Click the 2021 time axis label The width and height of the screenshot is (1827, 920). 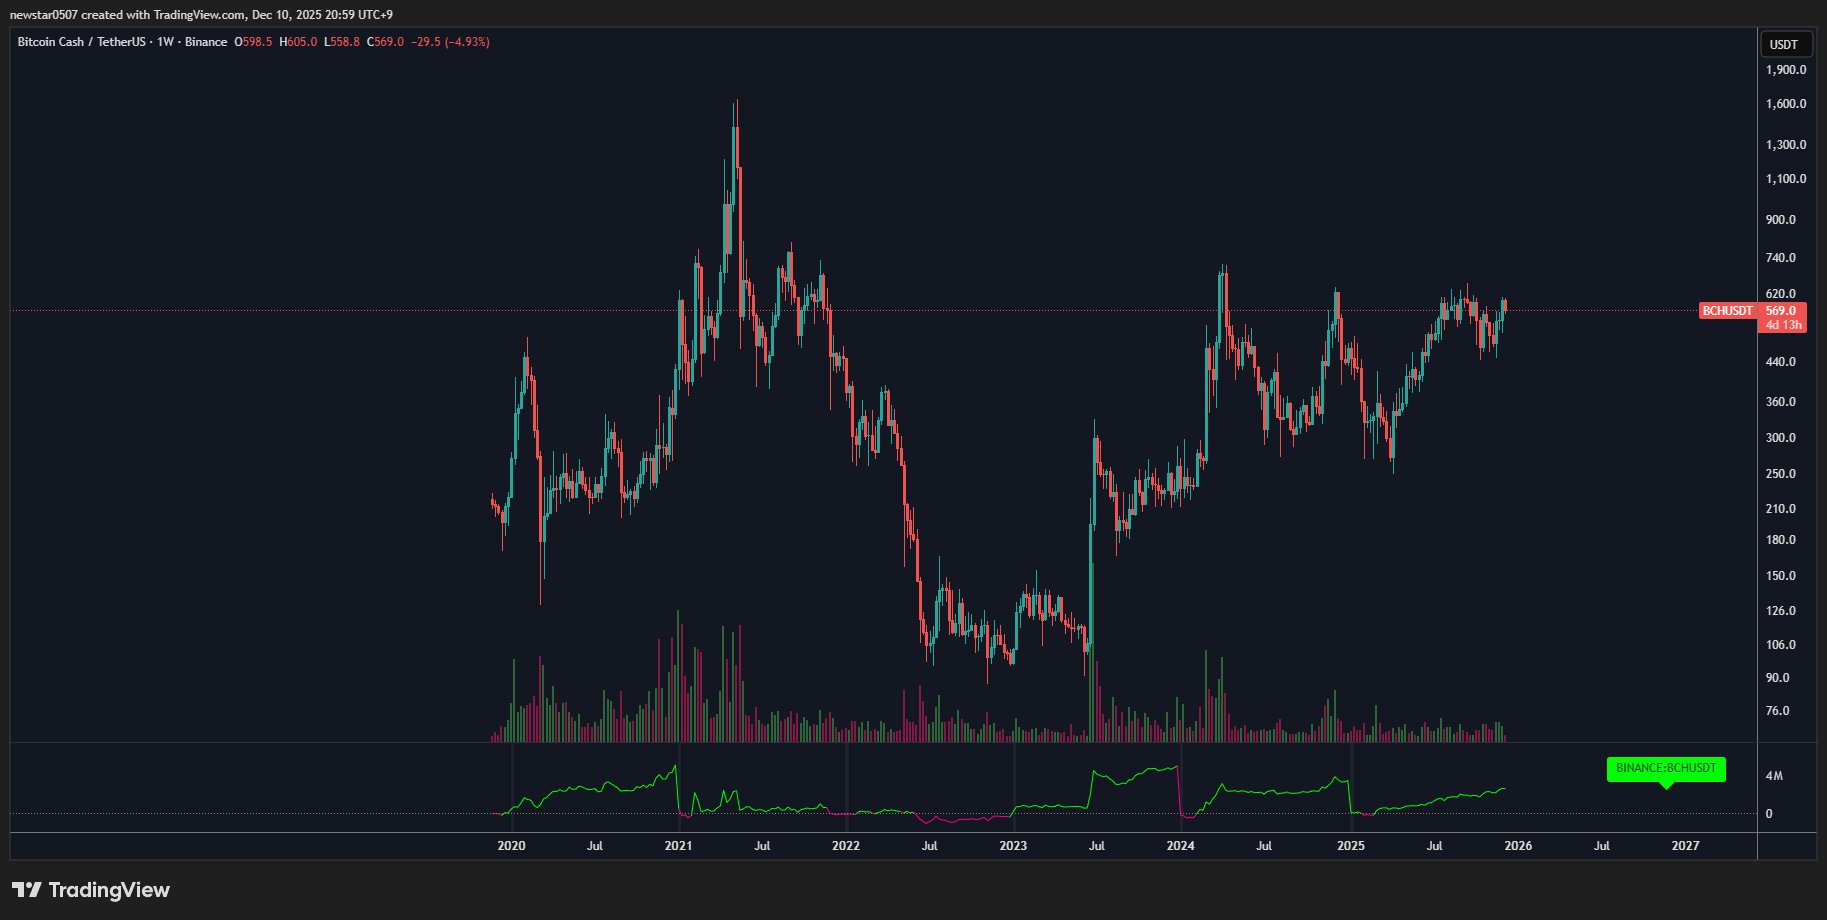(x=678, y=846)
